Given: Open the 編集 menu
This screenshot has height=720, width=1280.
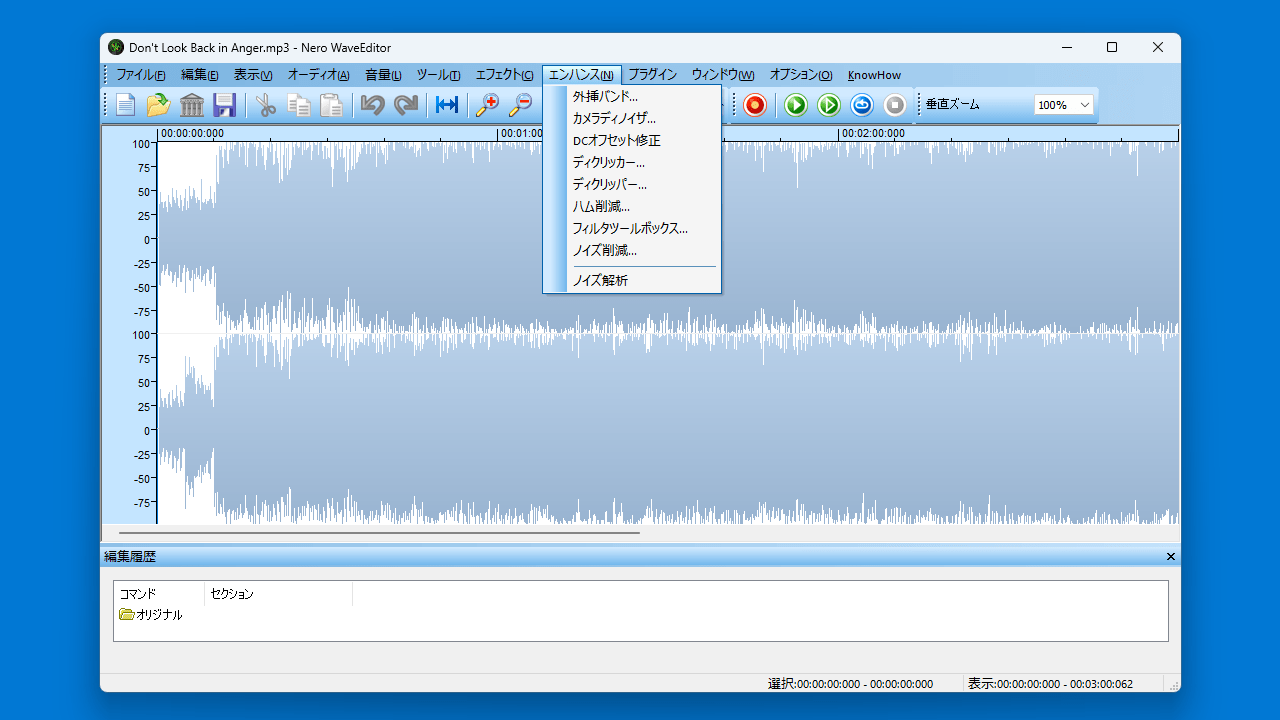Looking at the screenshot, I should pos(199,75).
